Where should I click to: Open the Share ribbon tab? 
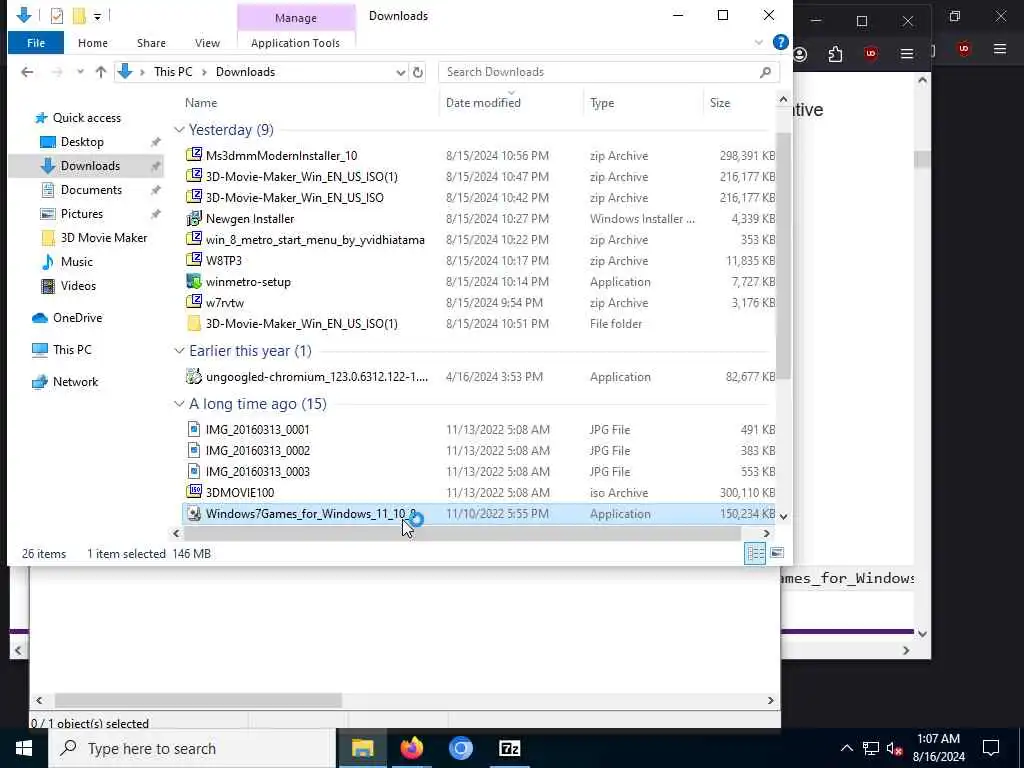(x=151, y=43)
